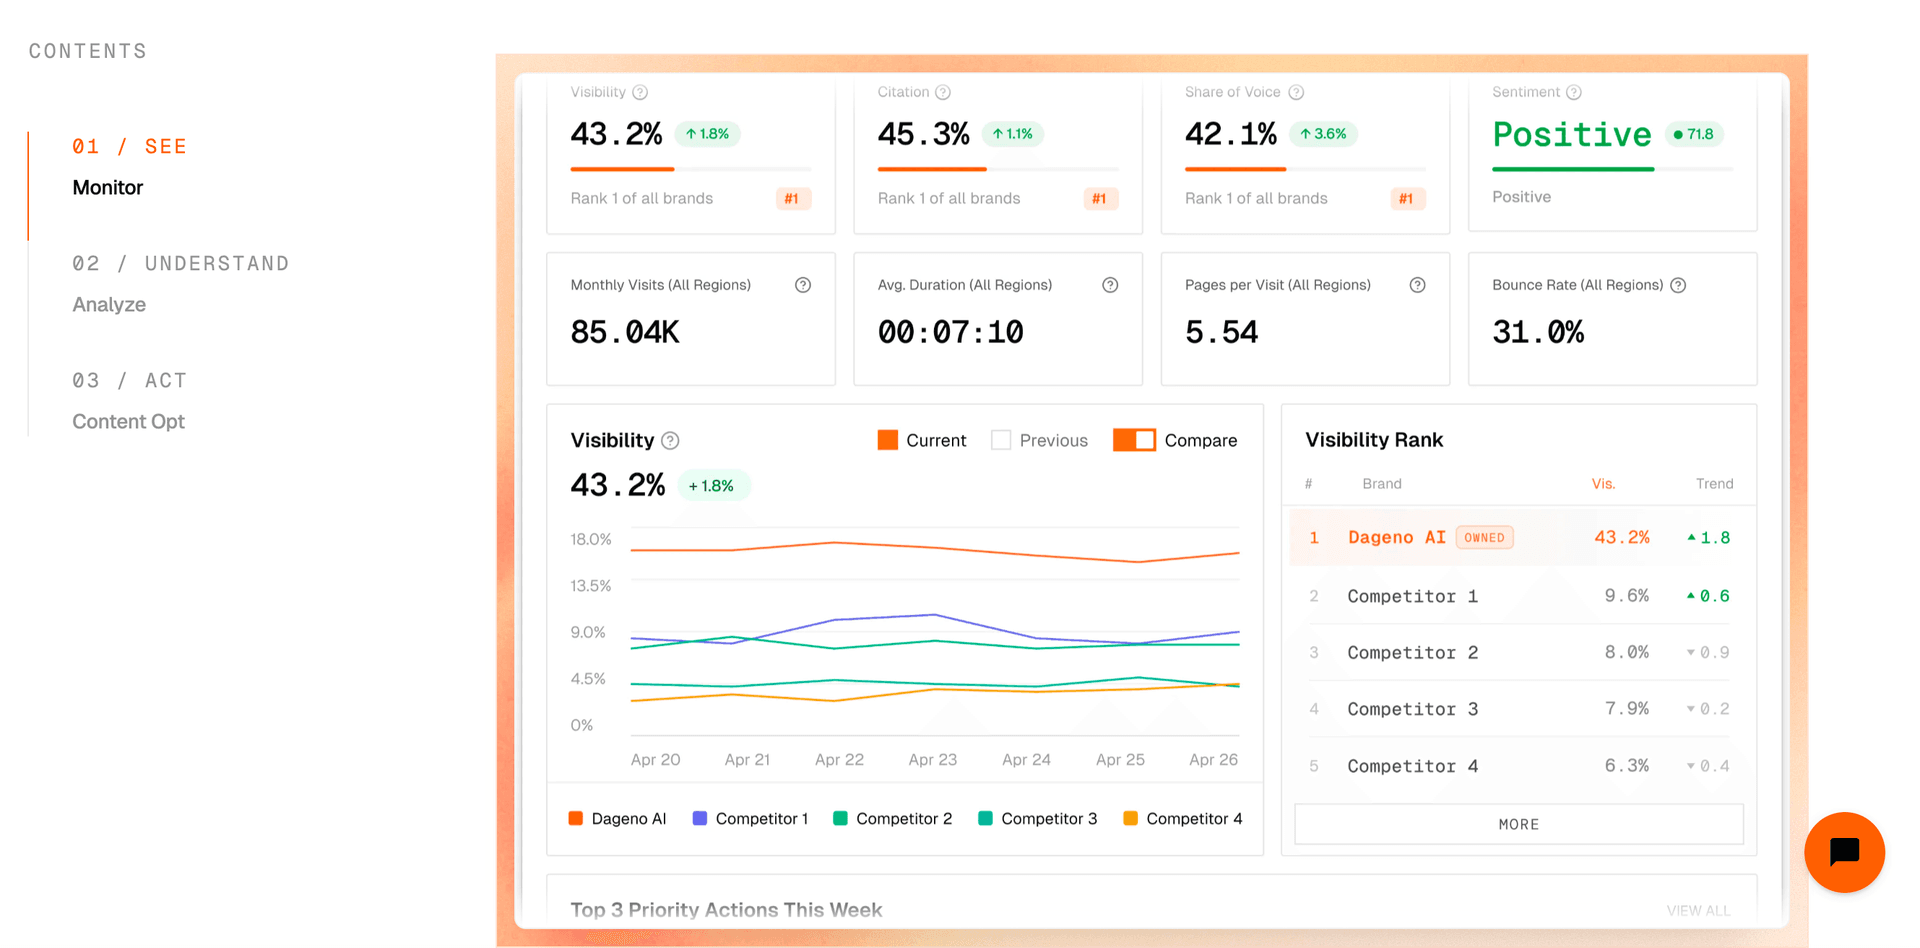Toggle Competitor 4 series in chart legend

[1183, 818]
